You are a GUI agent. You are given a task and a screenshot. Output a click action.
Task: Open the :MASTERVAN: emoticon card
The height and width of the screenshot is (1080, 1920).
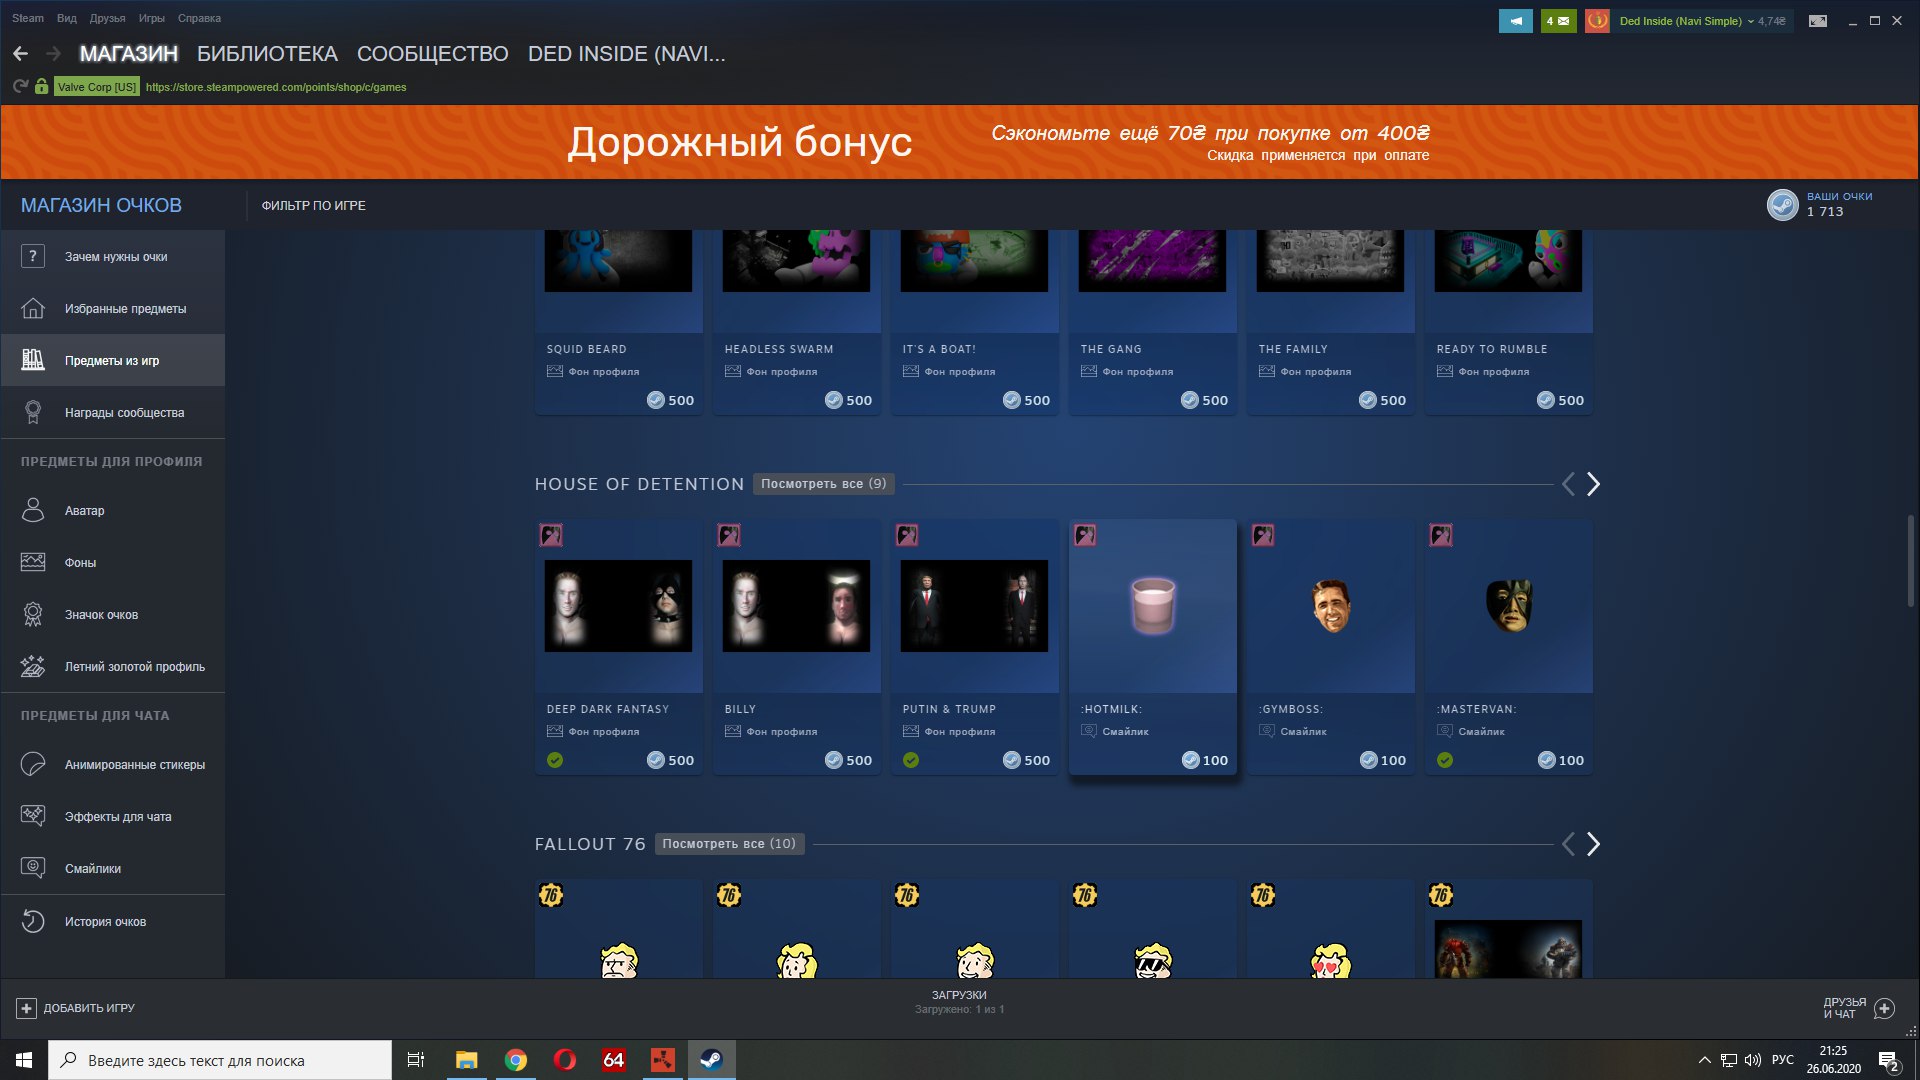point(1509,646)
